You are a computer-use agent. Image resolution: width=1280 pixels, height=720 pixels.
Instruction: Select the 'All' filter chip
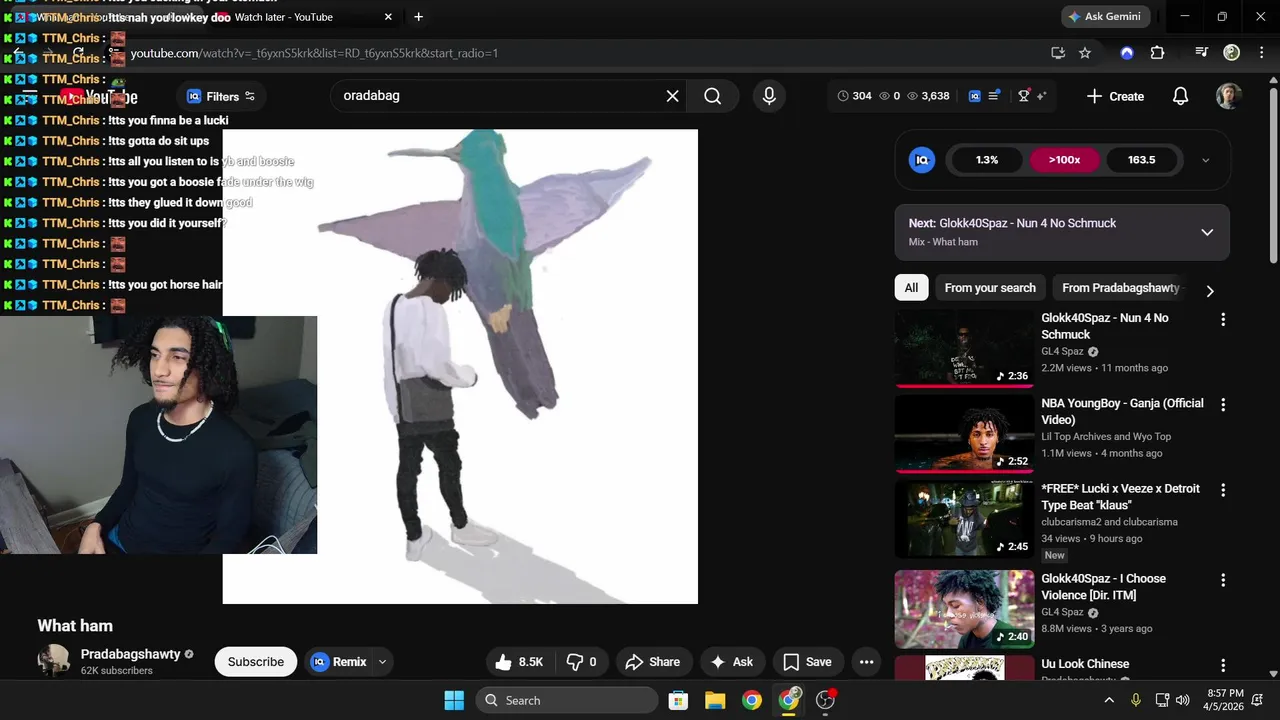click(911, 288)
